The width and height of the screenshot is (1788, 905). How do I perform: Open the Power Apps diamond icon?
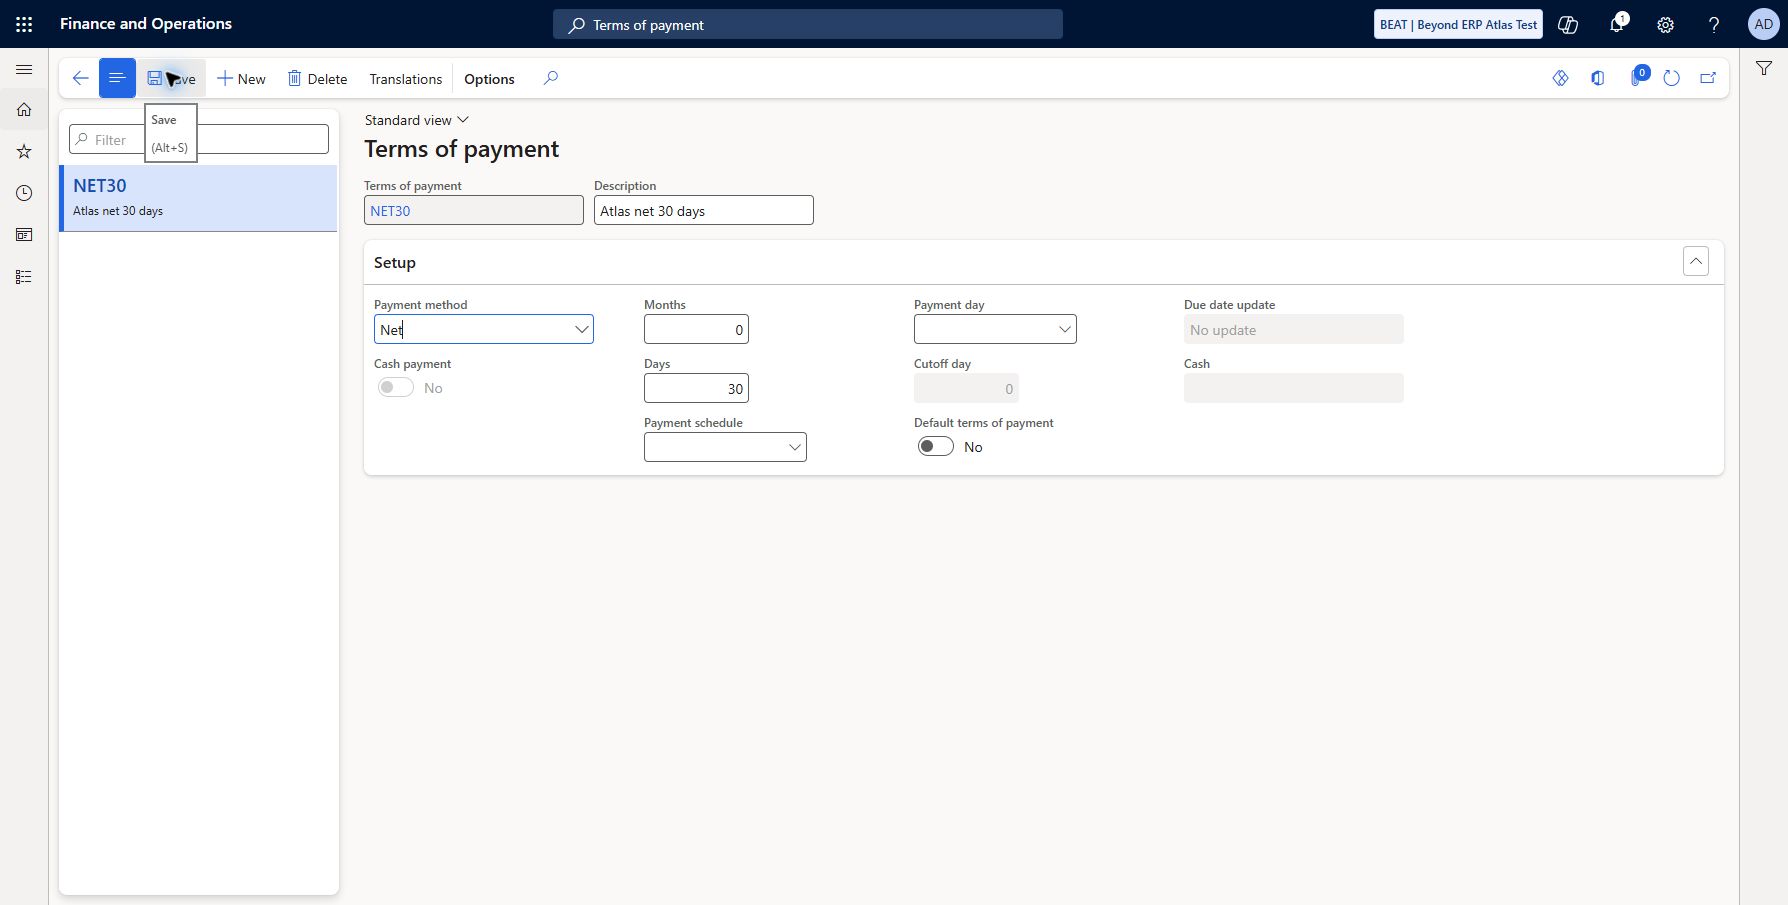(x=1560, y=78)
